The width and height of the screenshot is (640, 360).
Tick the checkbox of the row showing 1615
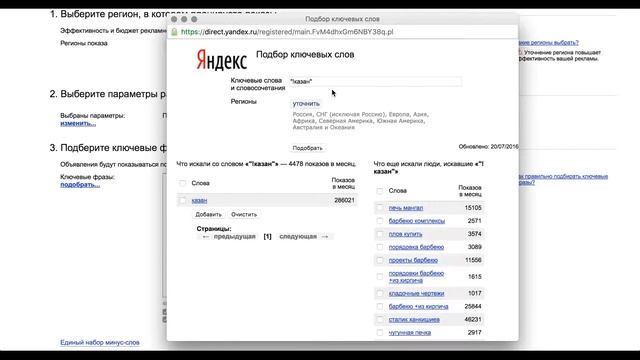pyautogui.click(x=380, y=277)
